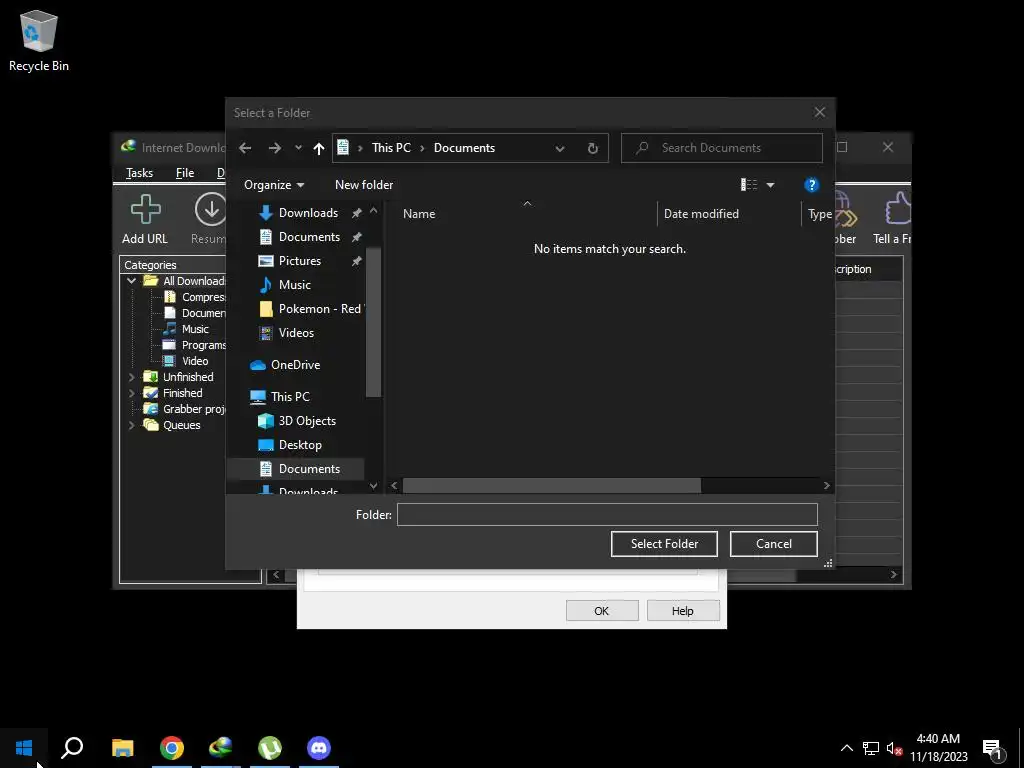Expand Unfinished category in IDM
The height and width of the screenshot is (768, 1024).
[x=132, y=377]
